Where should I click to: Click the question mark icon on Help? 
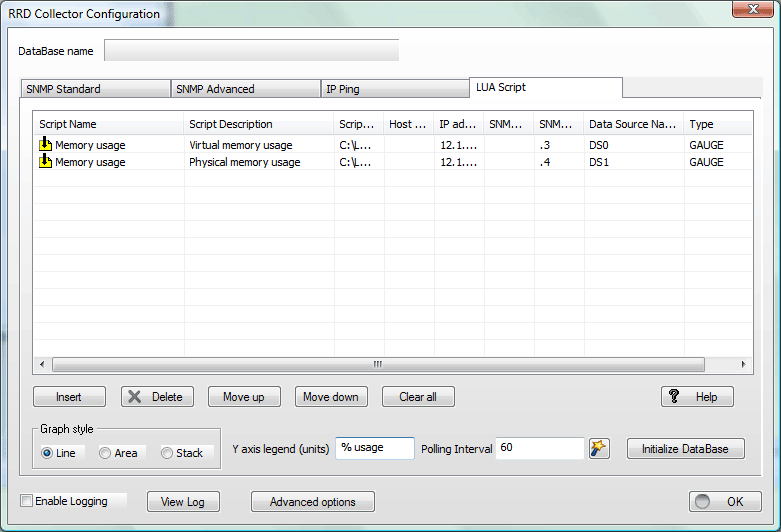[x=674, y=396]
